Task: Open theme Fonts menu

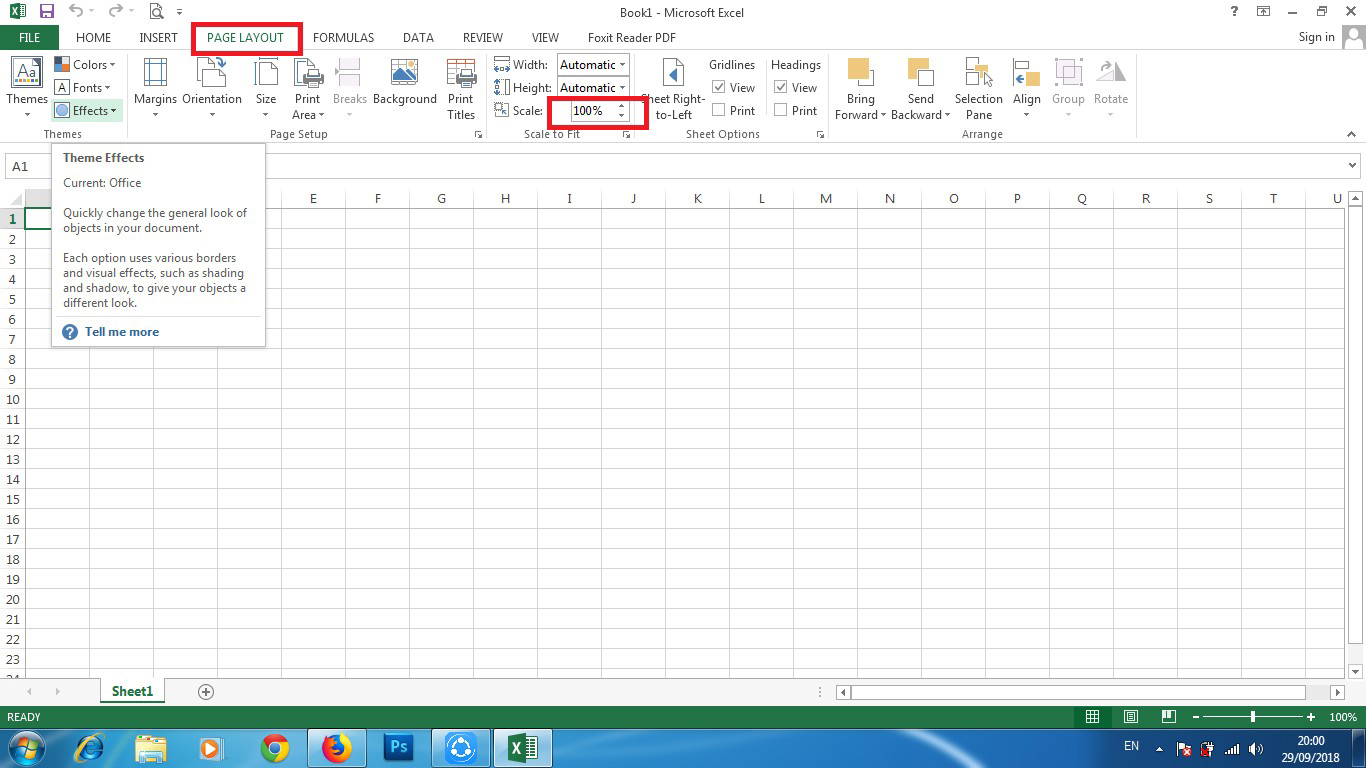Action: click(84, 88)
